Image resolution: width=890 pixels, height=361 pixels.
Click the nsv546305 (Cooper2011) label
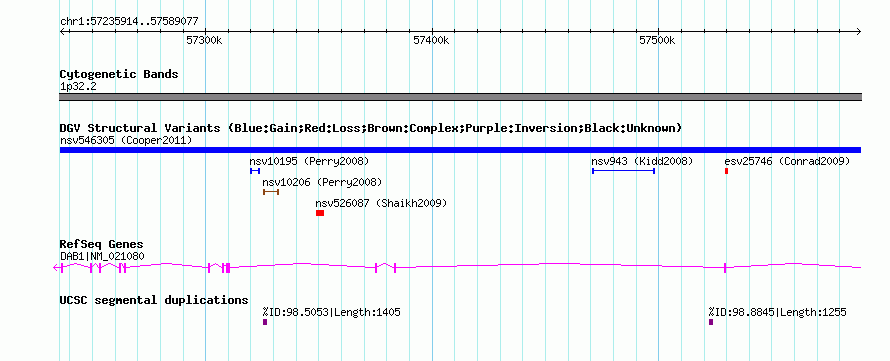tap(126, 140)
